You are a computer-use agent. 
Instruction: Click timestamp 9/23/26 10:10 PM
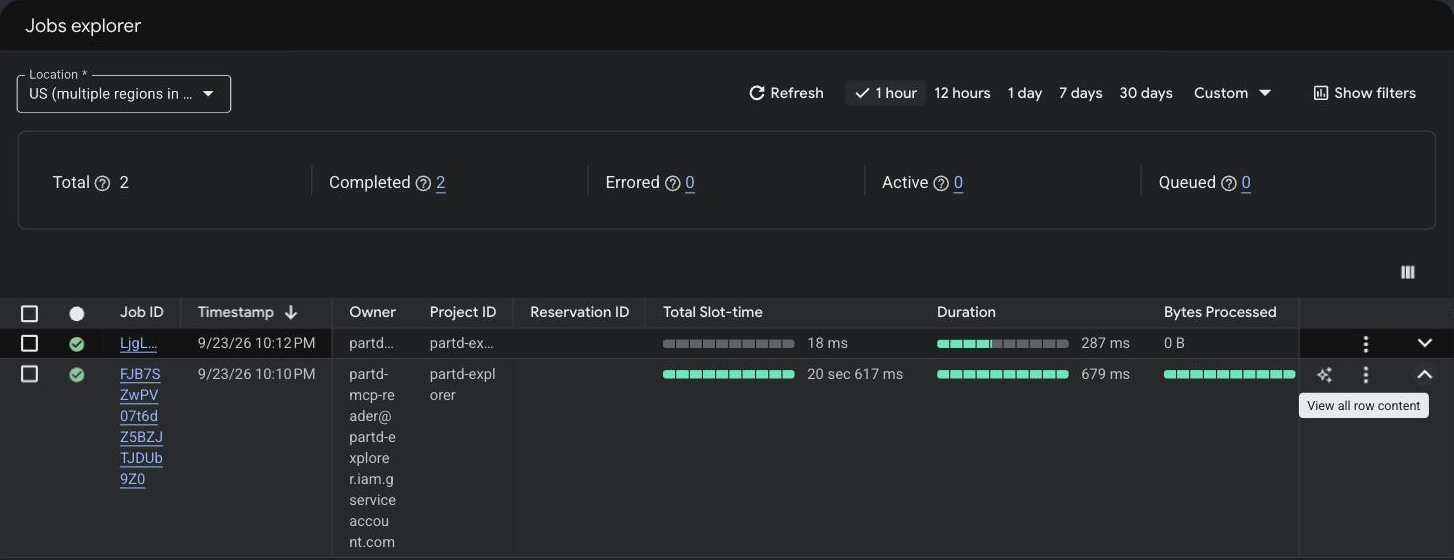click(257, 374)
